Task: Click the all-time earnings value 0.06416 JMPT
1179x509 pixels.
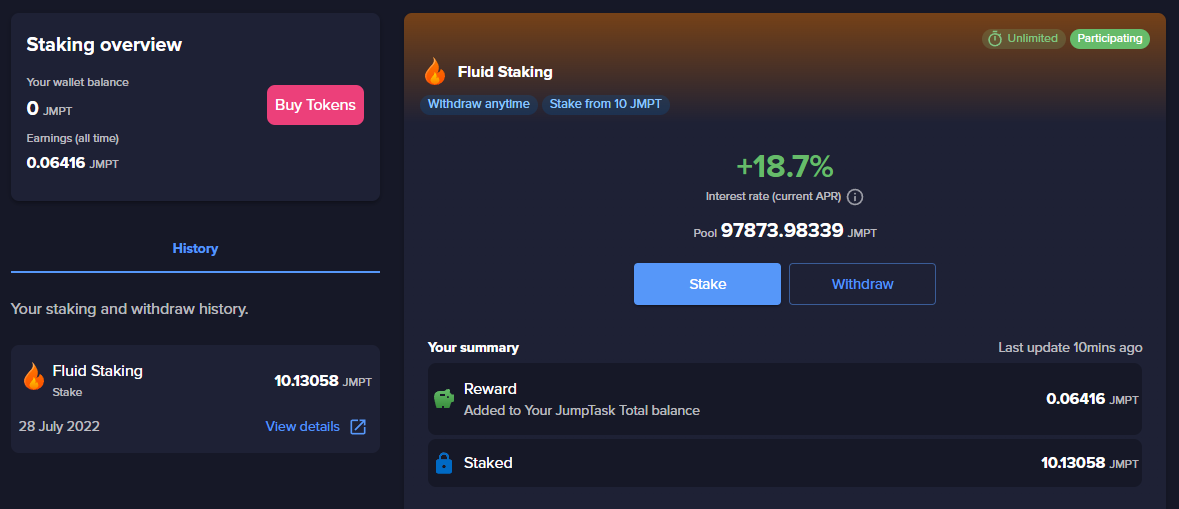Action: [72, 162]
